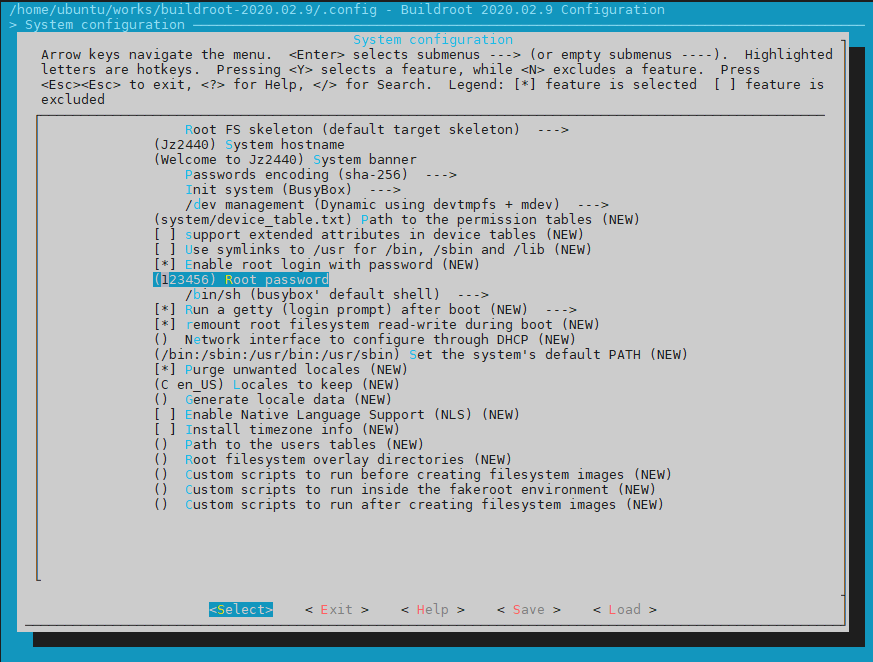Viewport: 873px width, 662px height.
Task: Select Custom scripts inside fakeroot environment
Action: 405,490
